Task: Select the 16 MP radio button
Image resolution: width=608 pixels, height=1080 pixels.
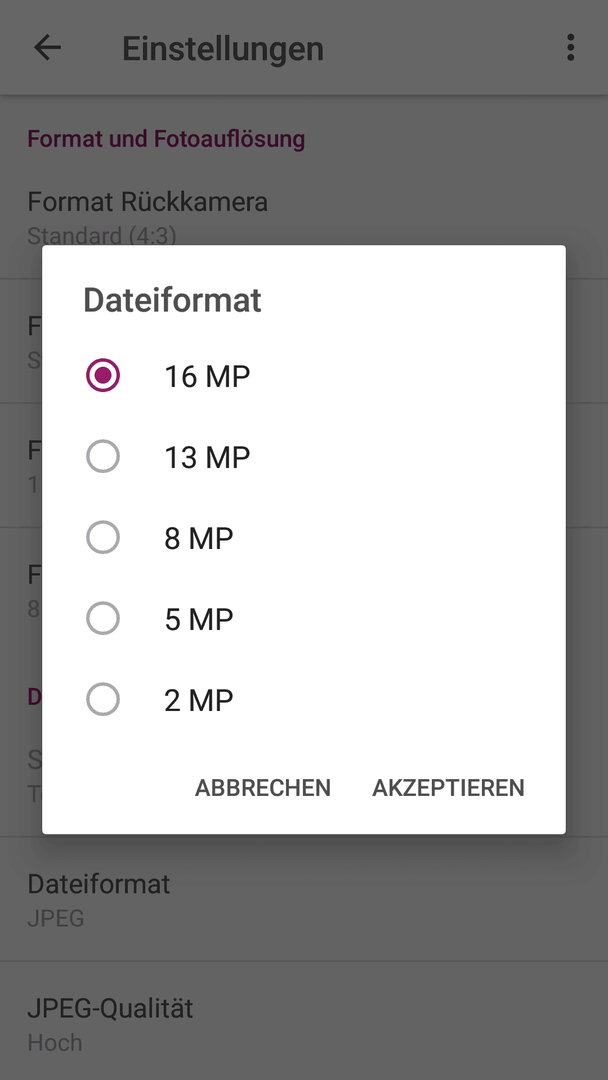Action: point(103,375)
